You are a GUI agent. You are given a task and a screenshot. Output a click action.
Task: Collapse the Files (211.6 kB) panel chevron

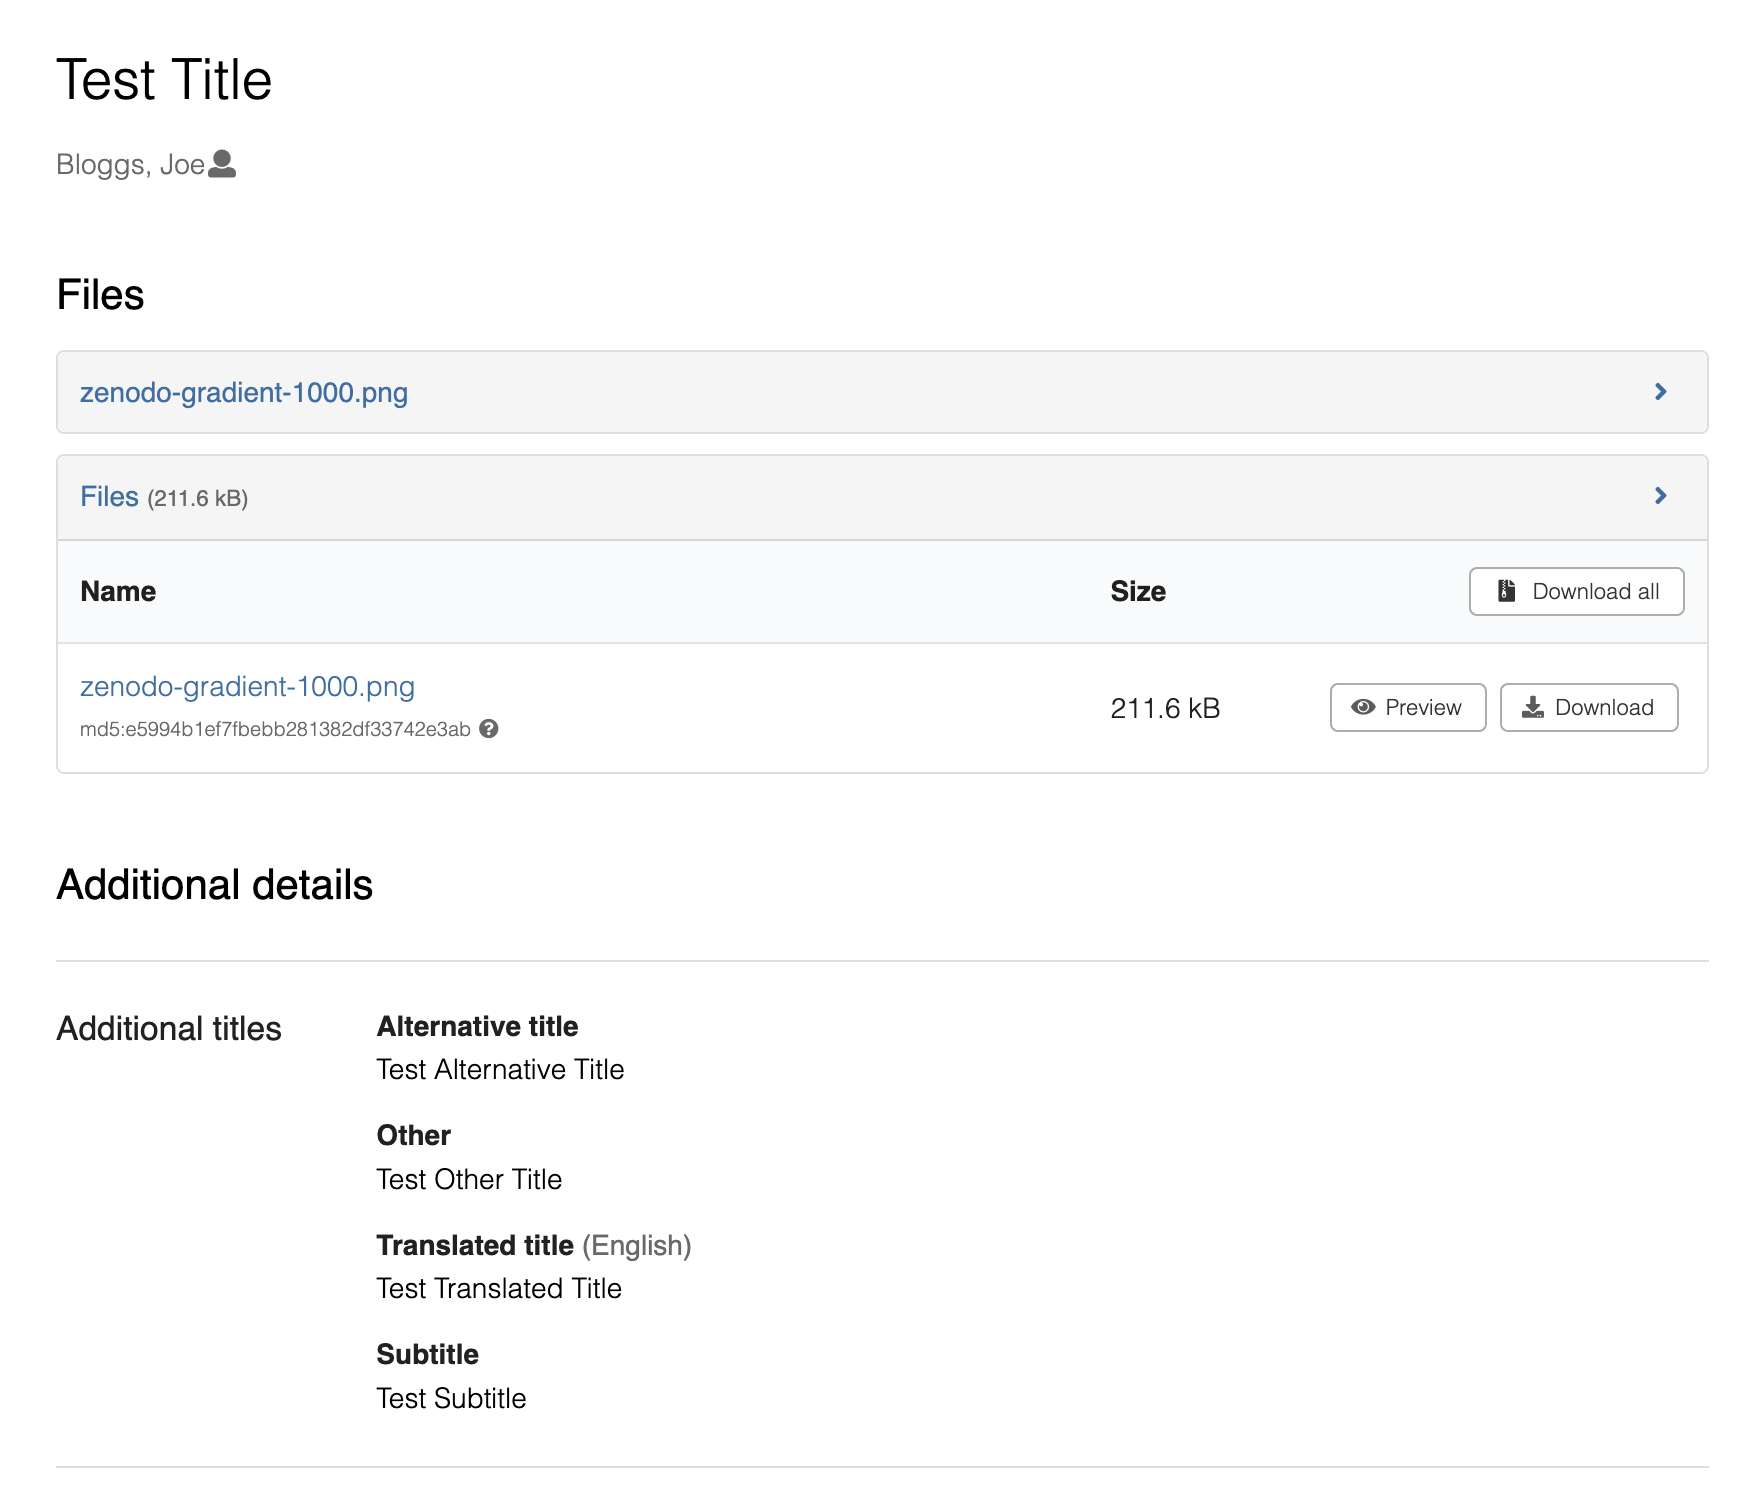[1661, 496]
